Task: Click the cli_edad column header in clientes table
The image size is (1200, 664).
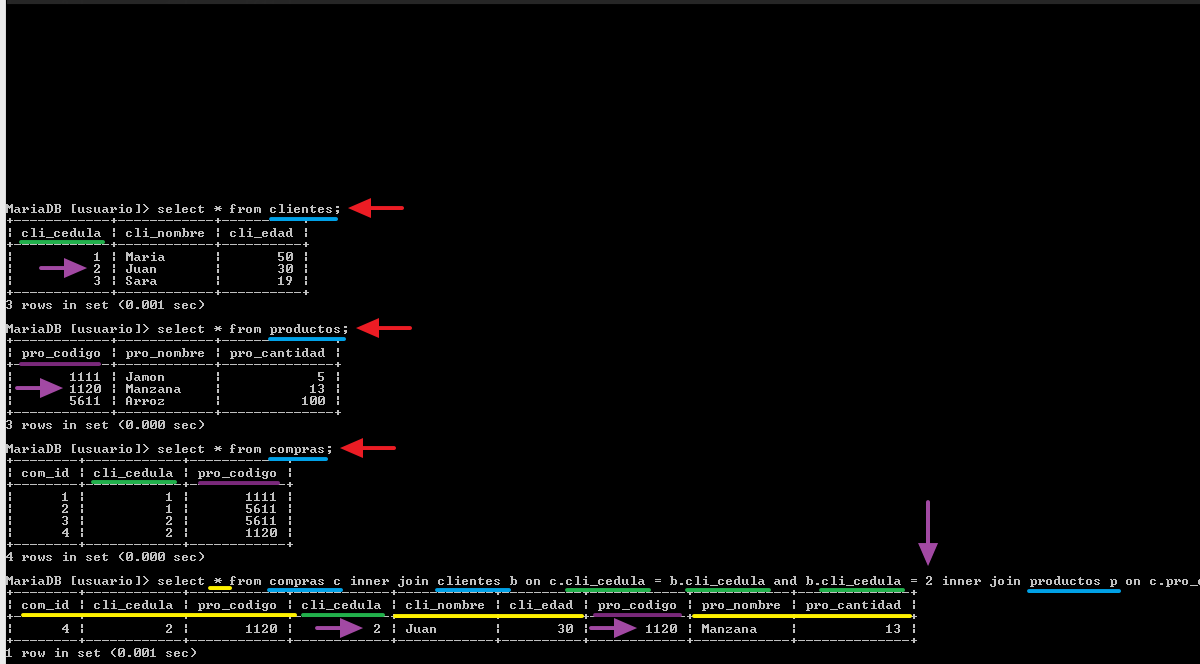Action: [261, 233]
